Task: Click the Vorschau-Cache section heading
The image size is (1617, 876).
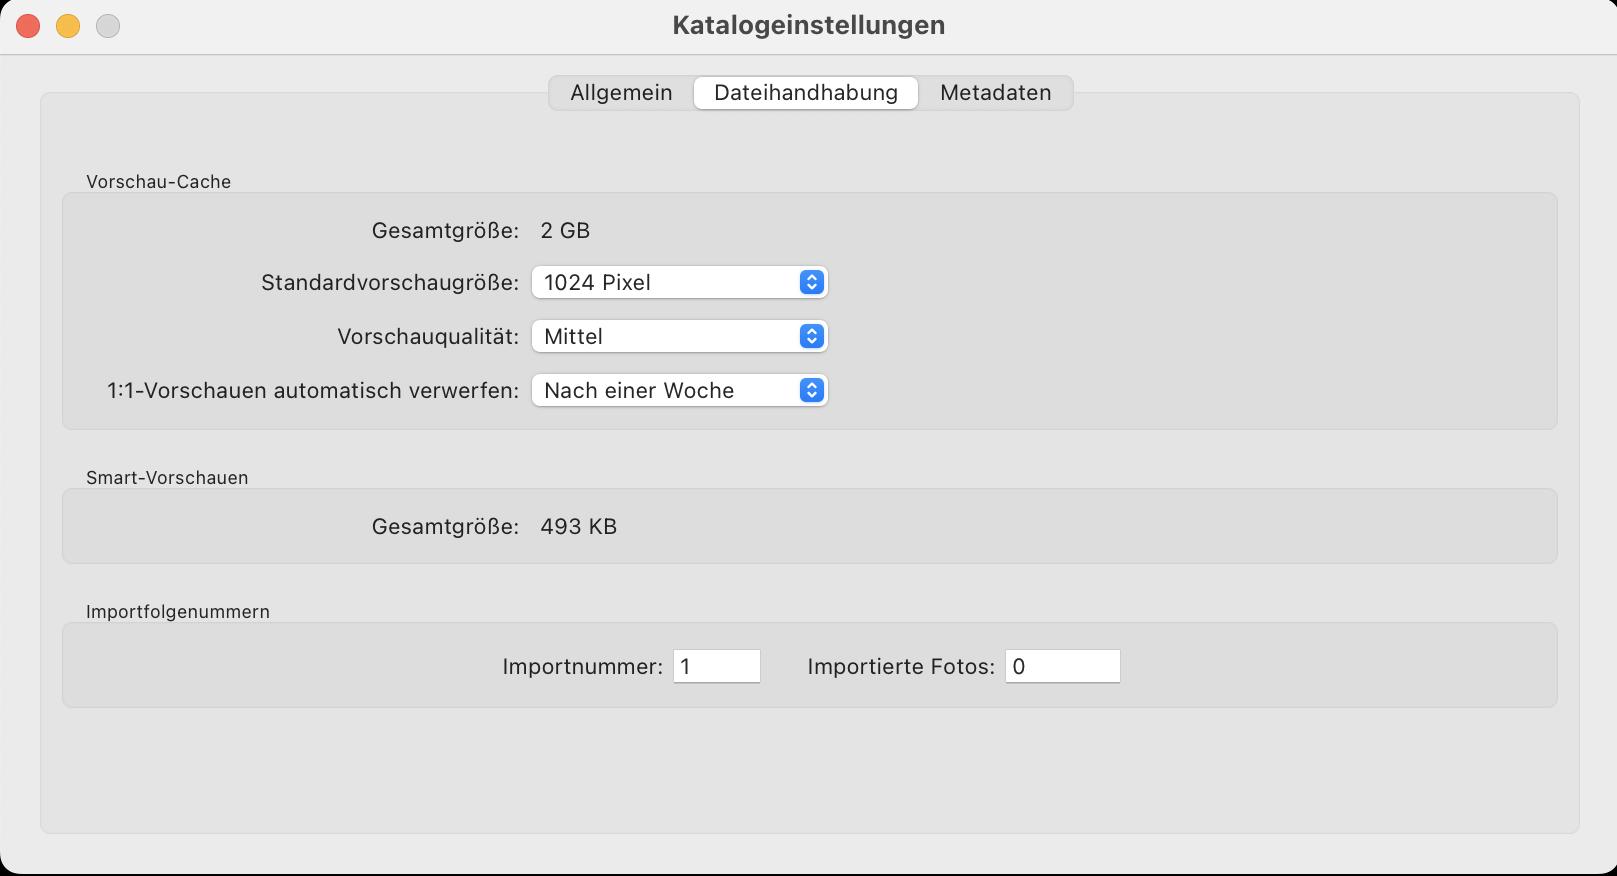Action: [x=158, y=182]
